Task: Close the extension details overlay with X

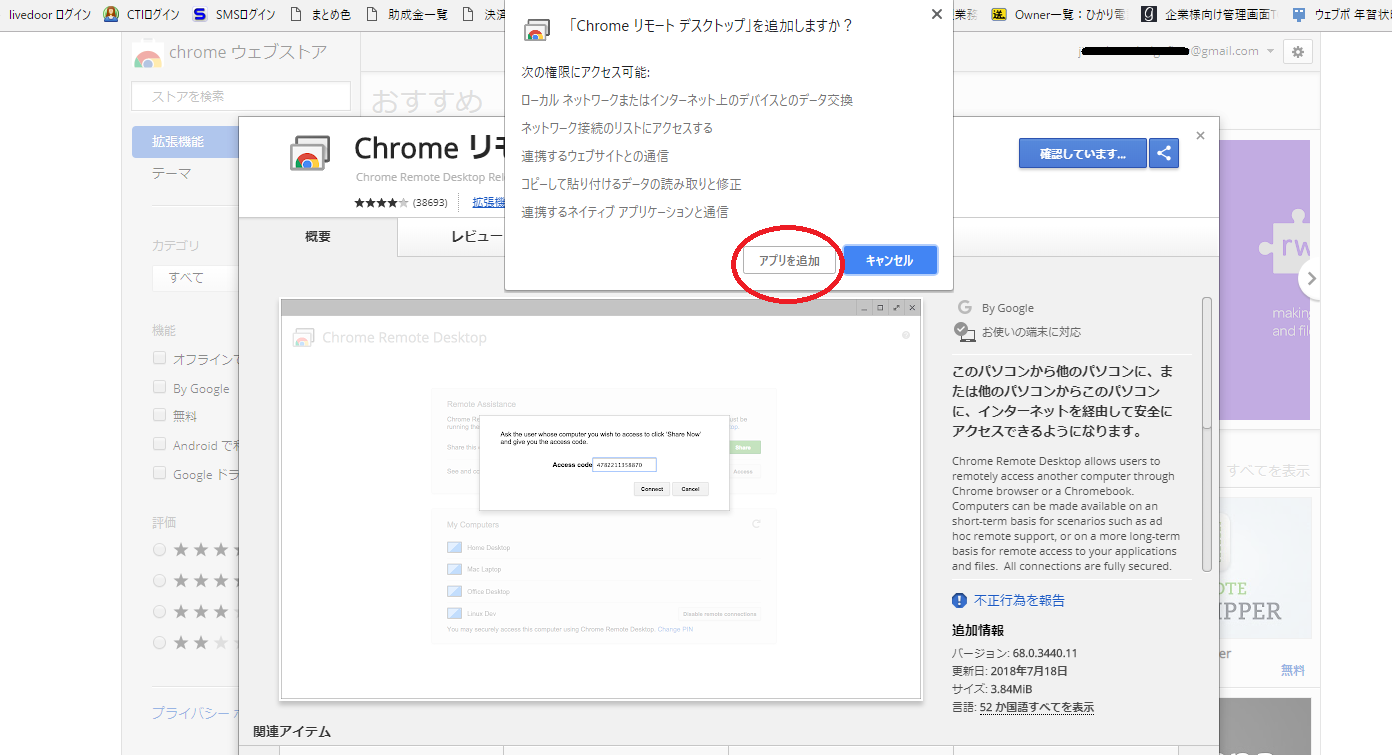Action: pos(1200,136)
